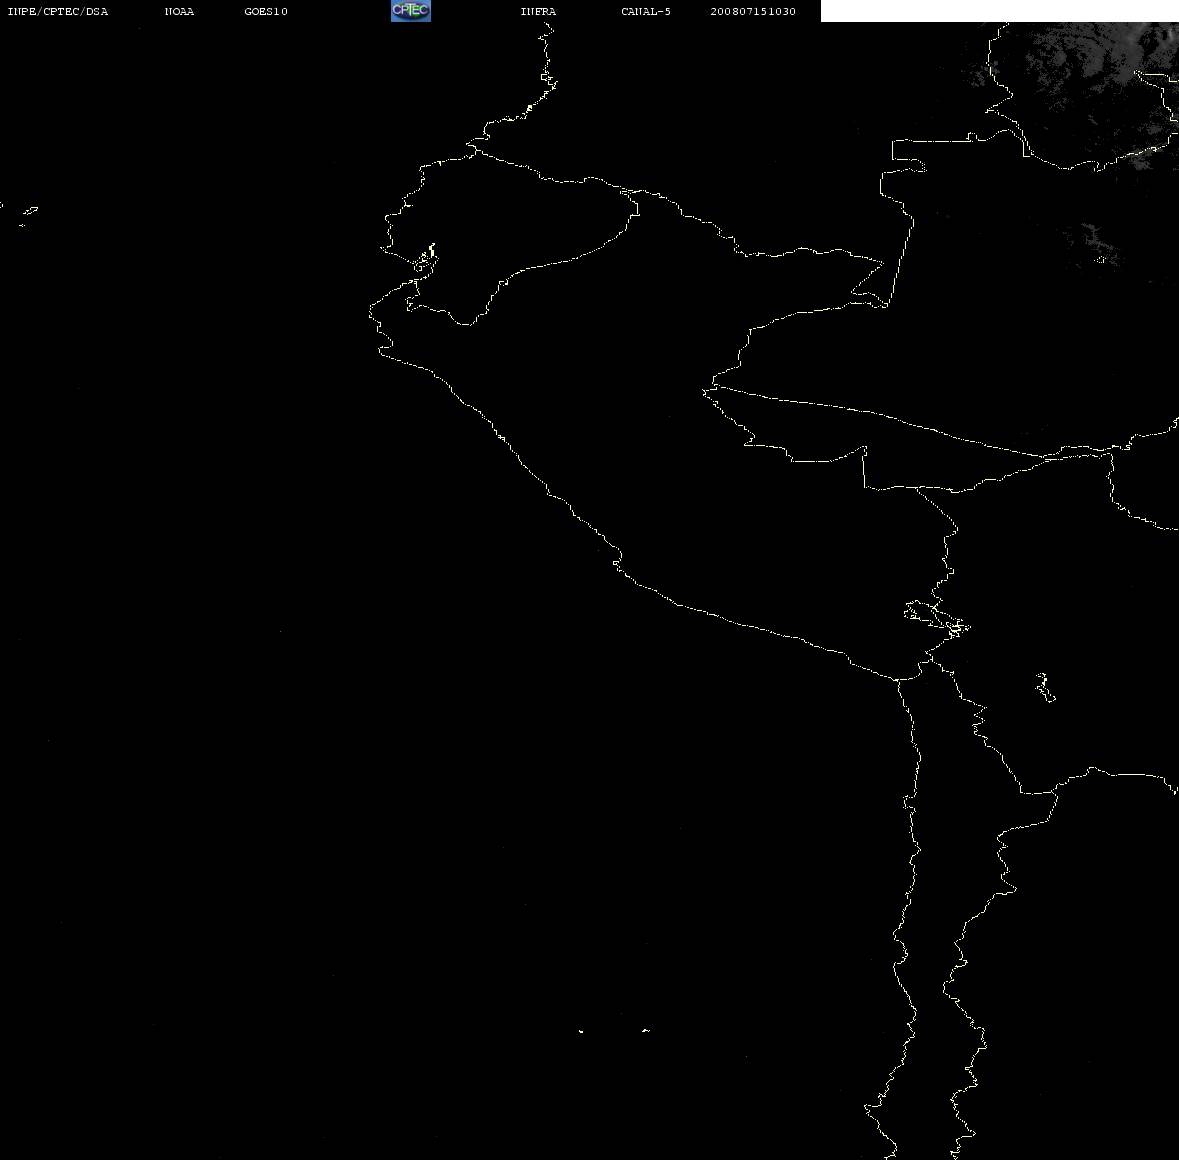Screen dimensions: 1179x1160
Task: Click the CANAL-5 channel label
Action: 646,11
